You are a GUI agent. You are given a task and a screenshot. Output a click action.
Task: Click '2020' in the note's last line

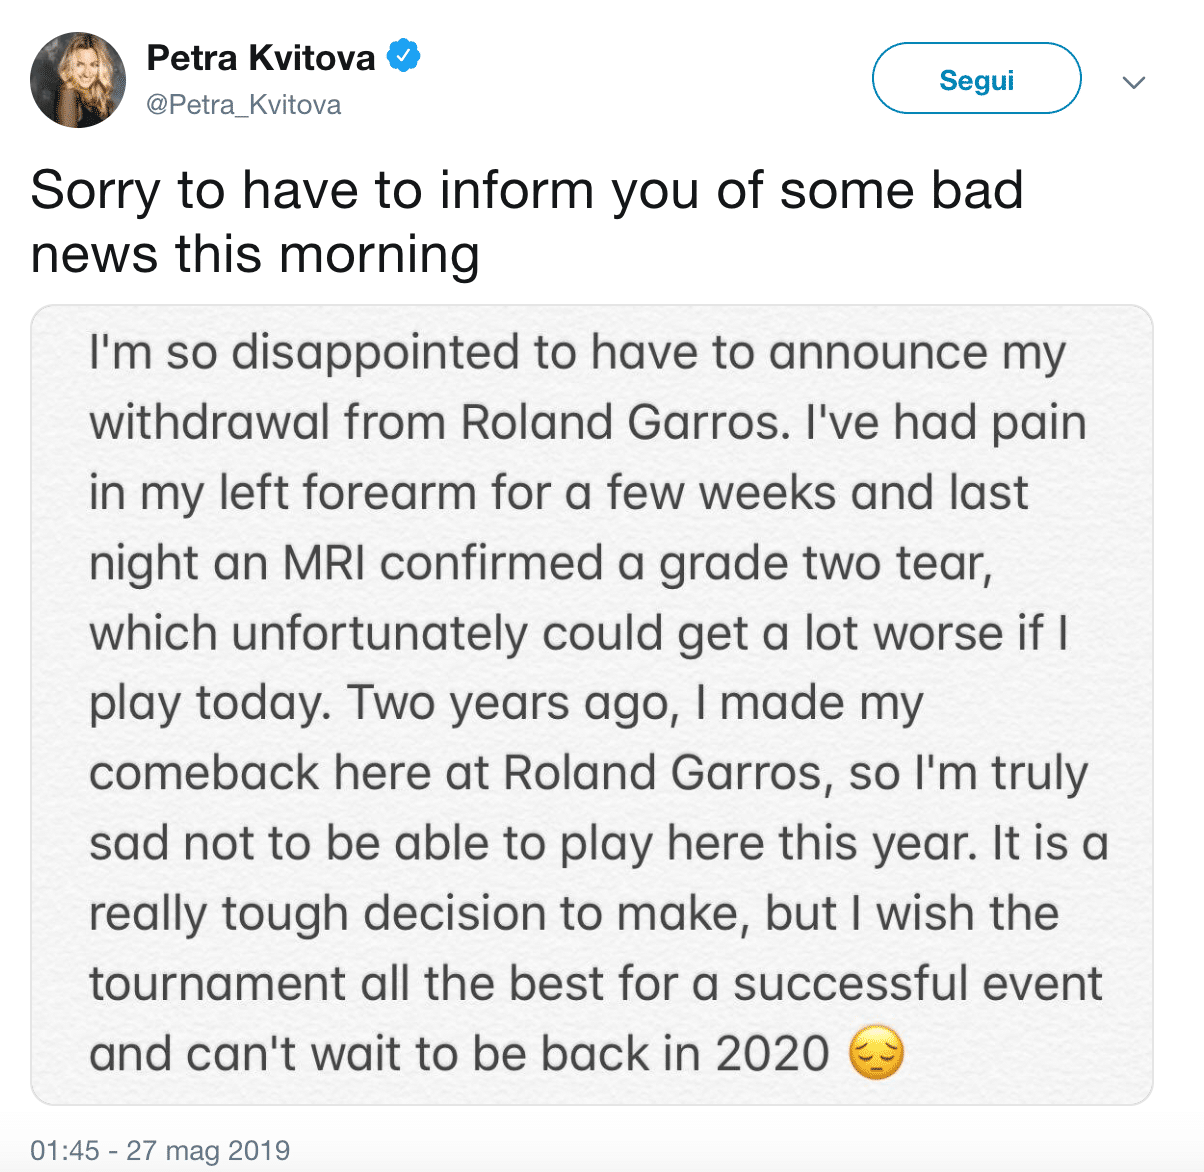[773, 1054]
